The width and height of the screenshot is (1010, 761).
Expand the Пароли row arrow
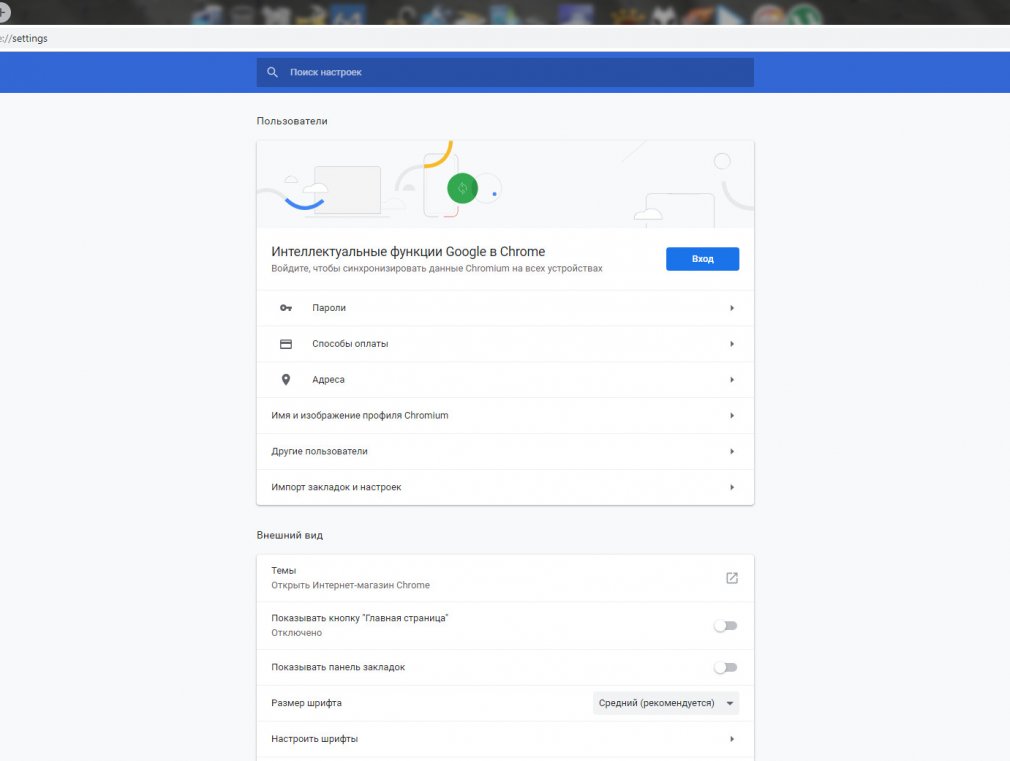click(x=732, y=308)
